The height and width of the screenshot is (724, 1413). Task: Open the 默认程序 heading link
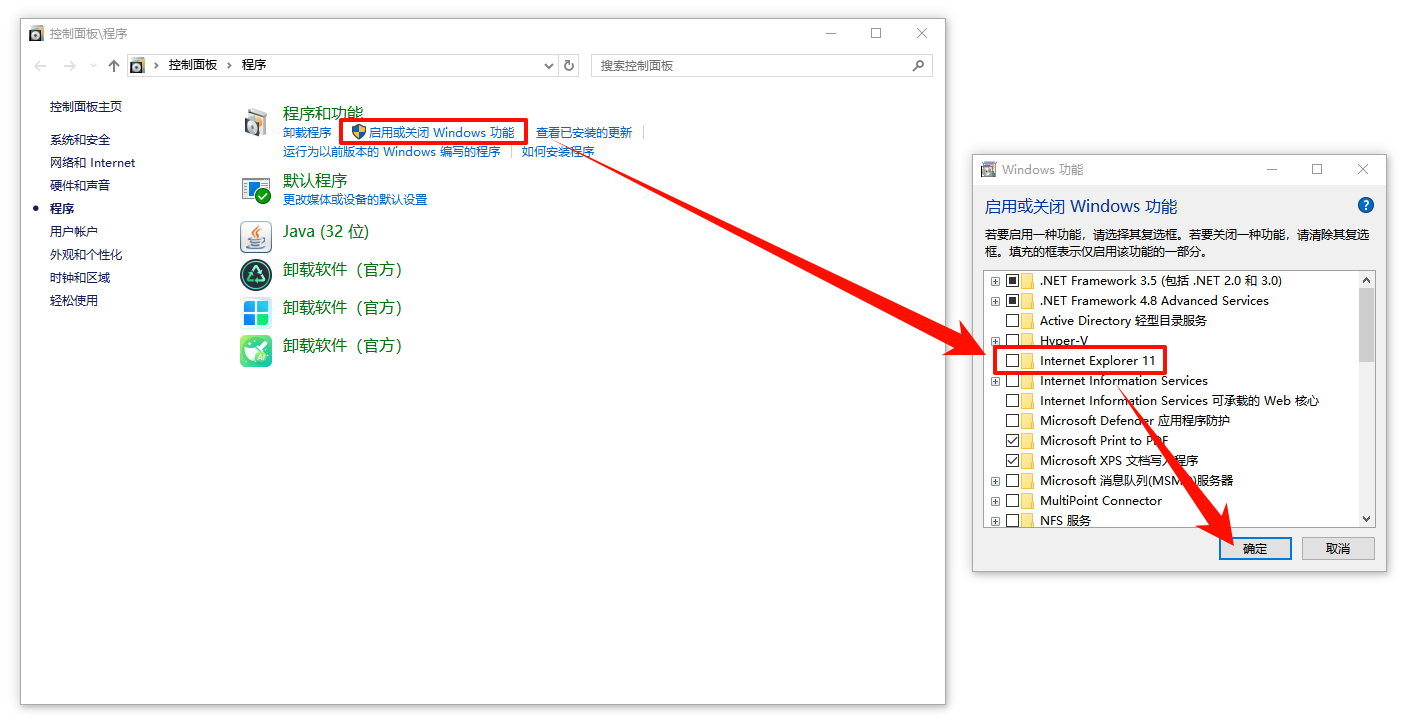(x=315, y=181)
